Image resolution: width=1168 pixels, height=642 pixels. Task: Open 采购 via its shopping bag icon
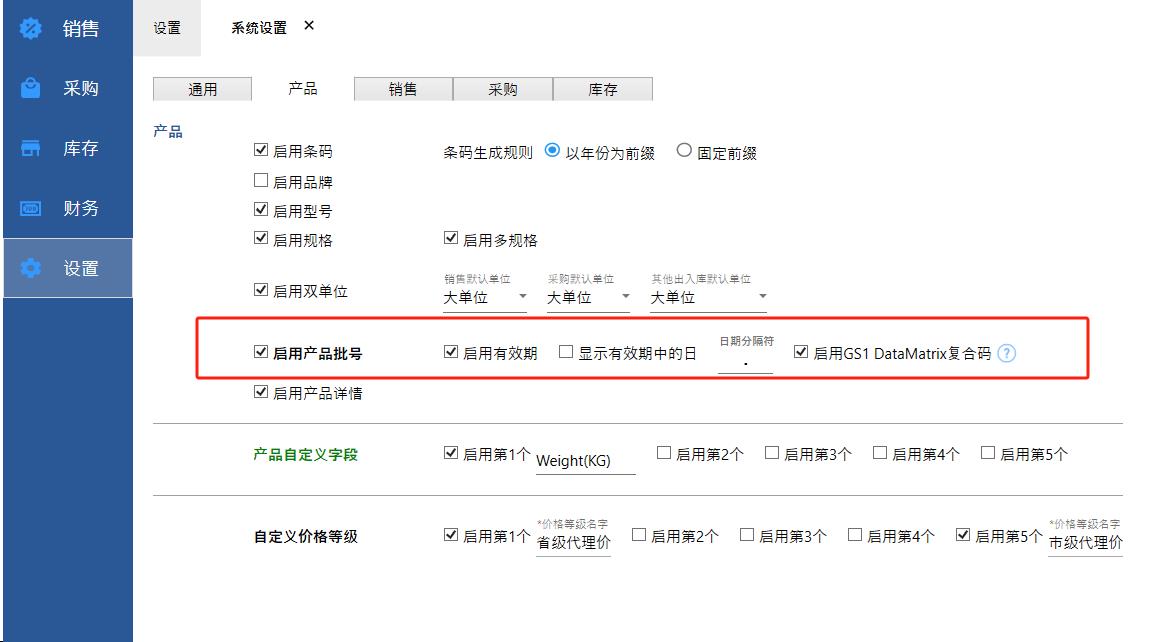pos(31,88)
